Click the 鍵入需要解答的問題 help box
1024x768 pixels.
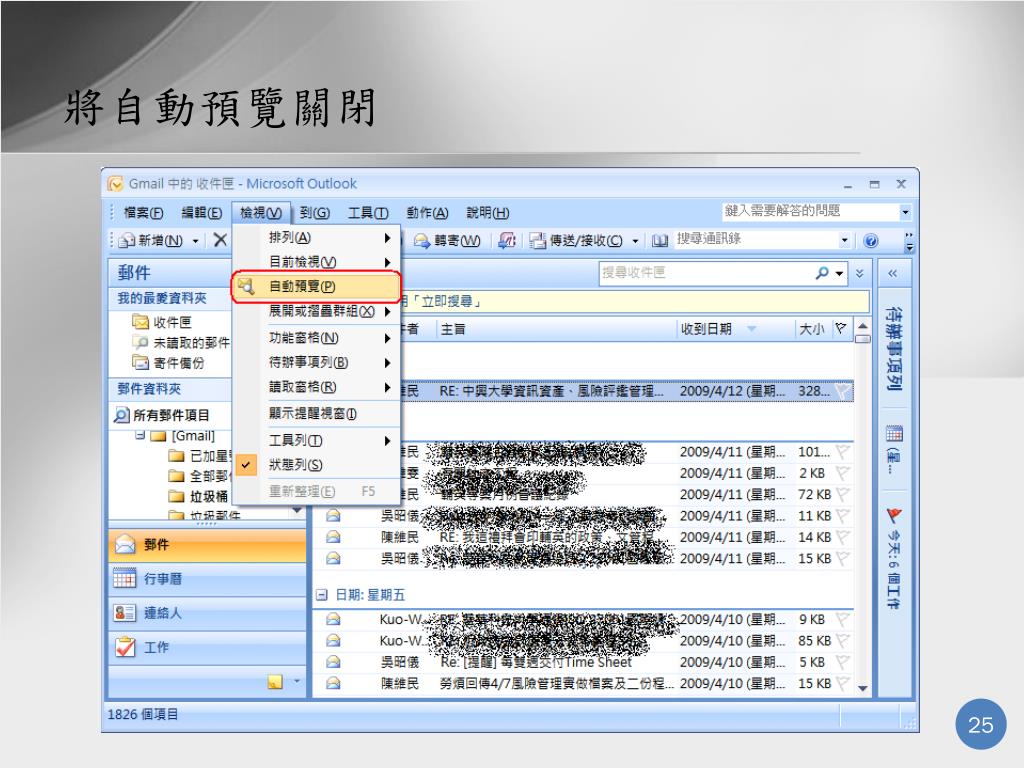tap(810, 211)
